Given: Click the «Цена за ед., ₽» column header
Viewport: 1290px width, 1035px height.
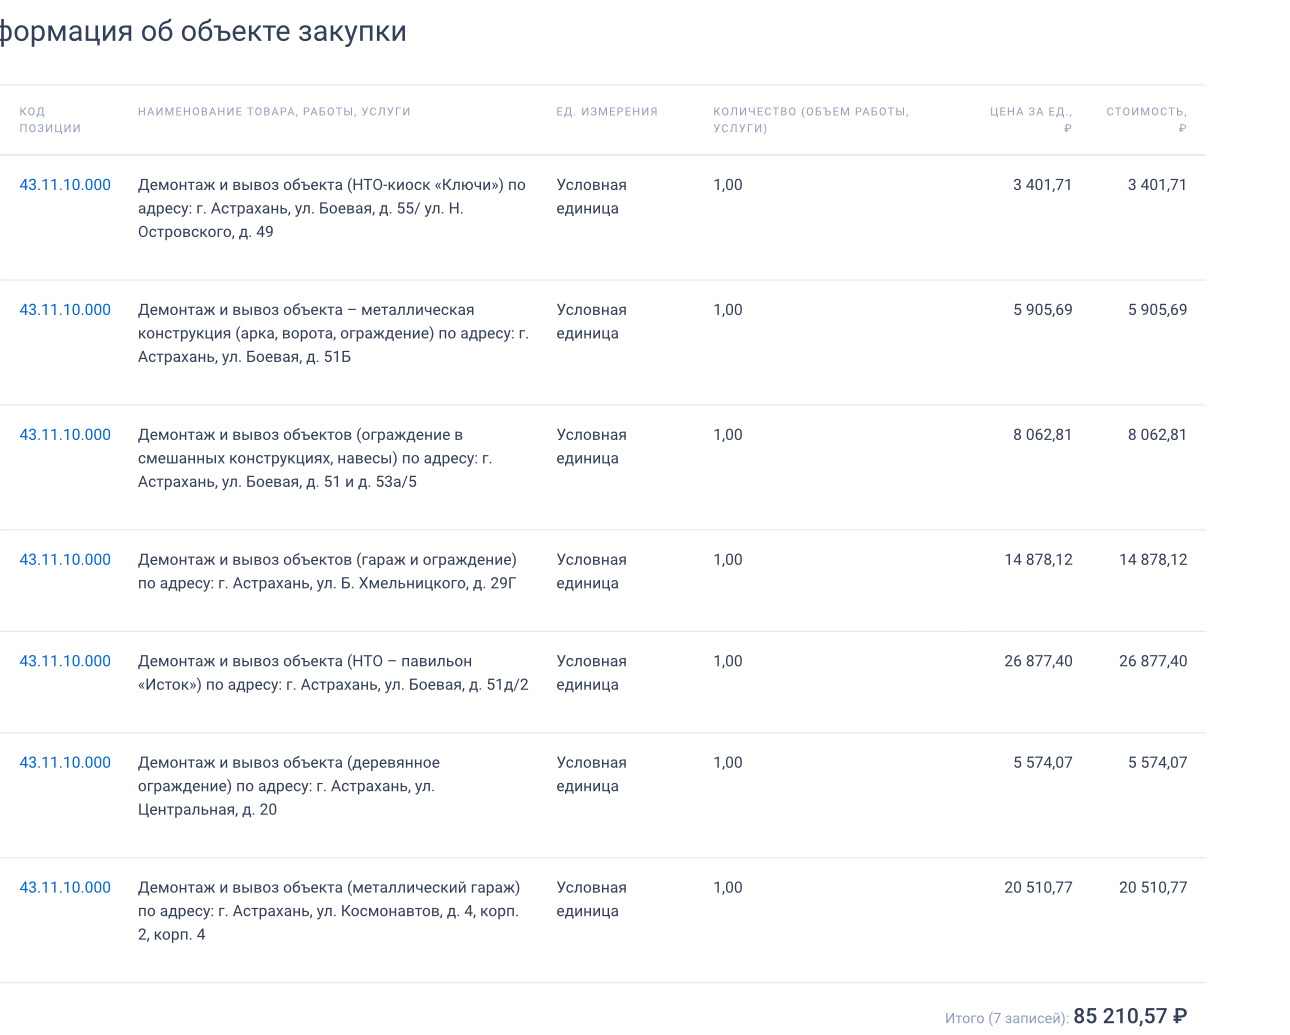Looking at the screenshot, I should pos(1031,119).
